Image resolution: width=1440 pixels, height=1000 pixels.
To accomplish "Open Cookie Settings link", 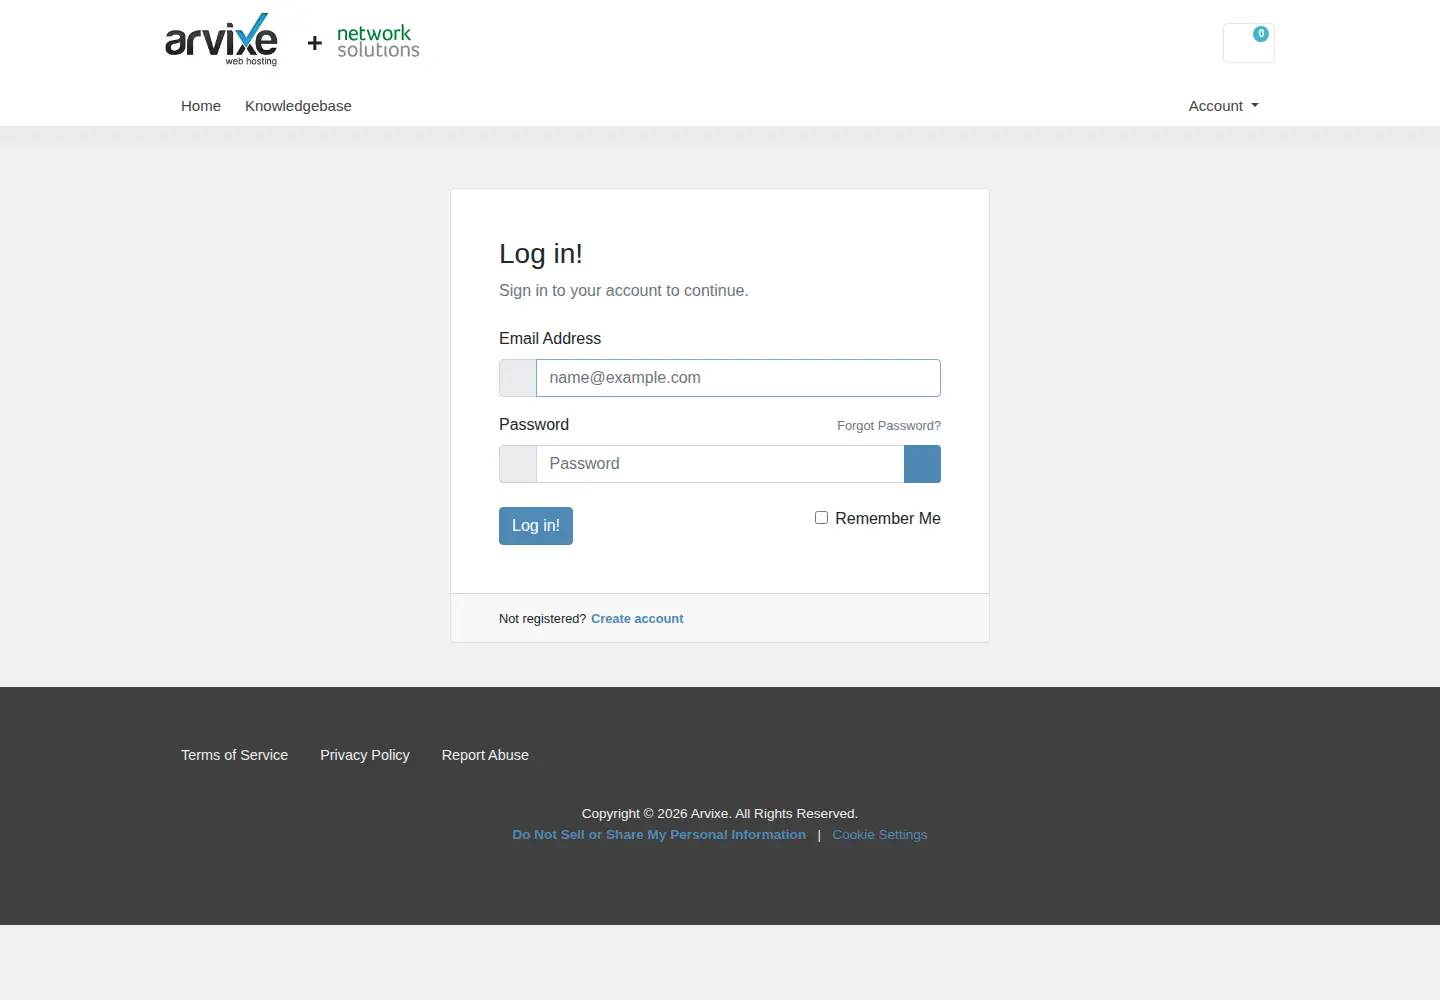I will [x=880, y=835].
